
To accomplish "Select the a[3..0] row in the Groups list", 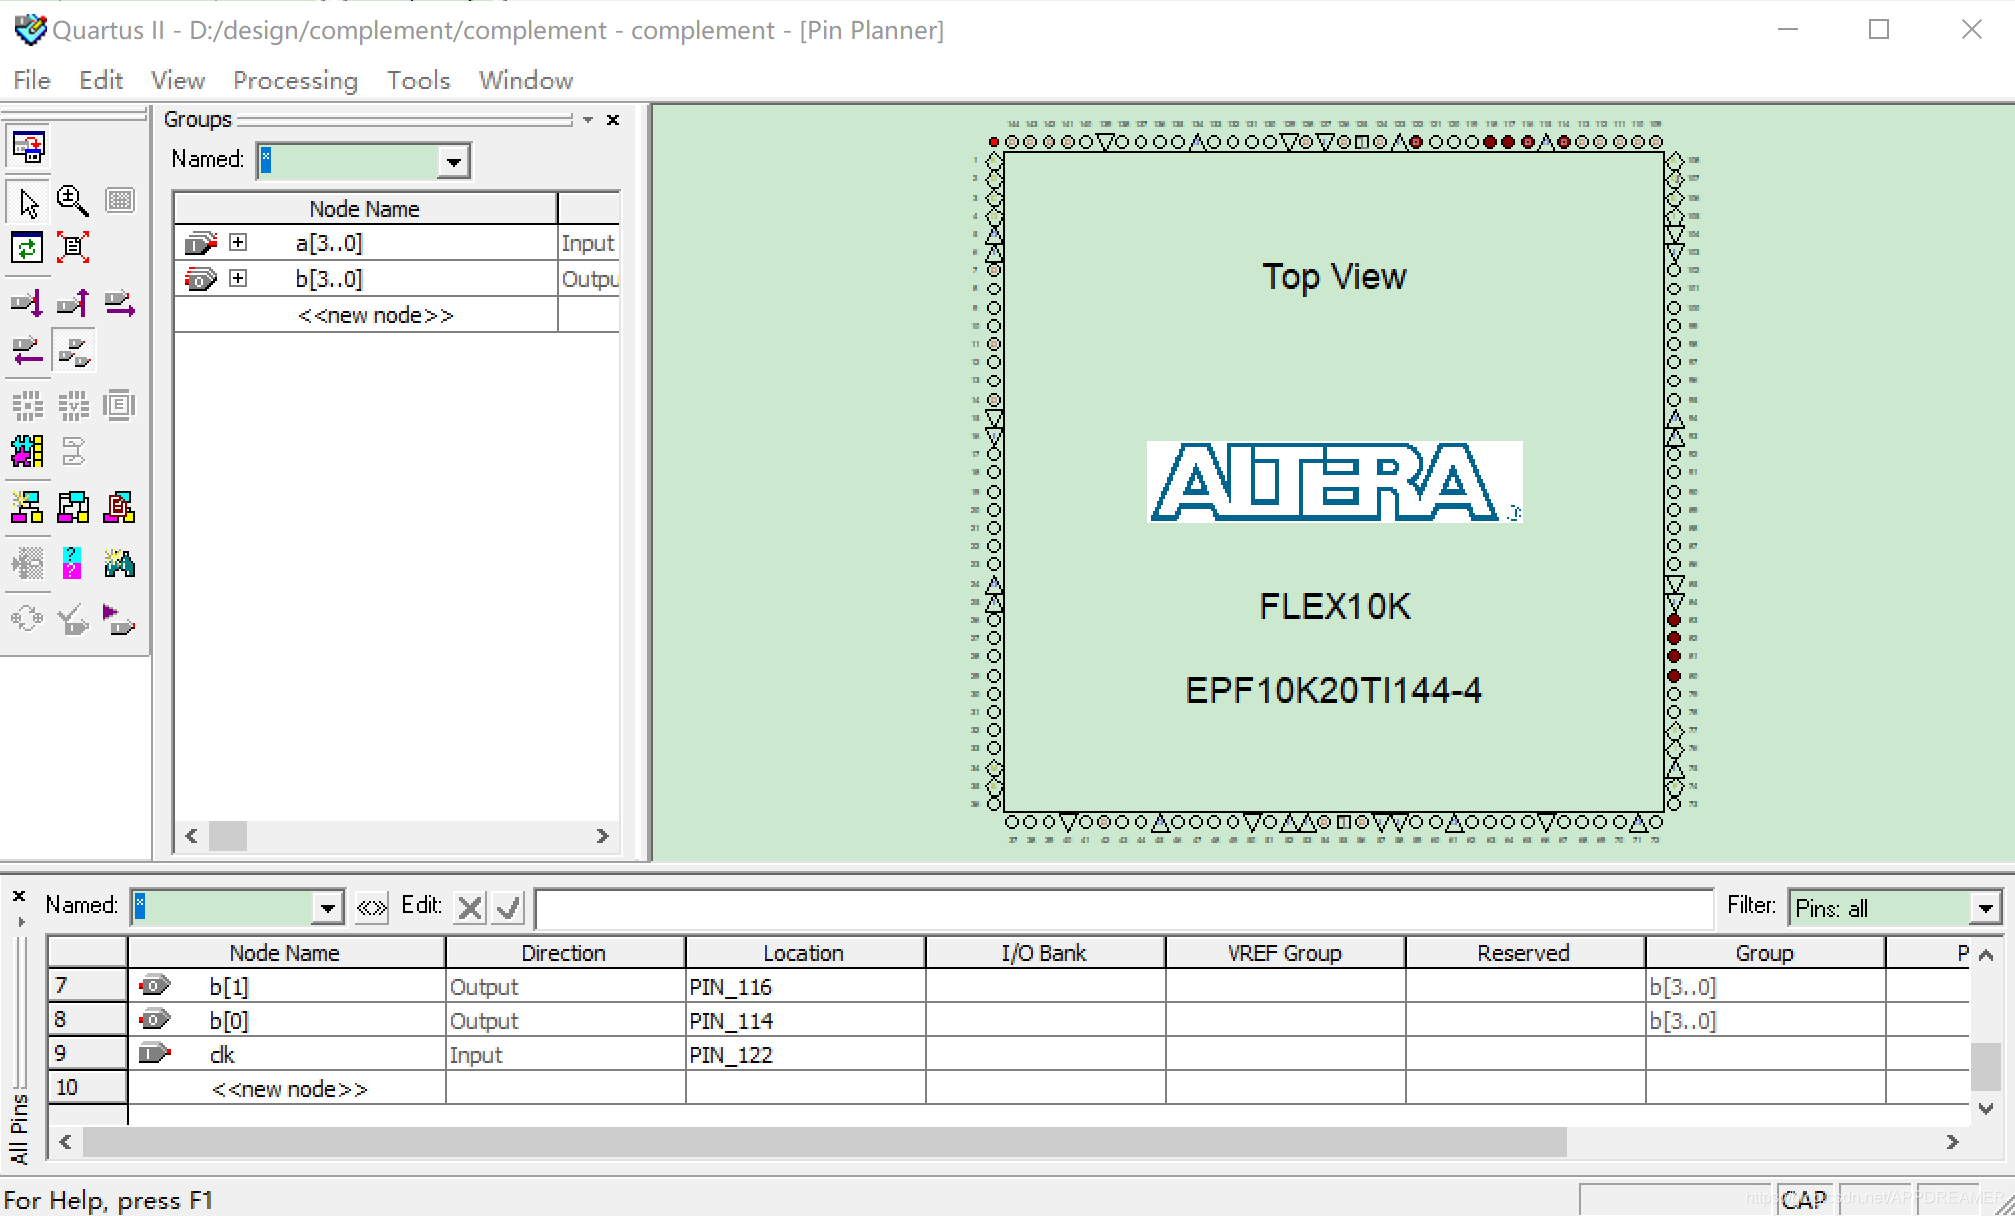I will [x=397, y=243].
